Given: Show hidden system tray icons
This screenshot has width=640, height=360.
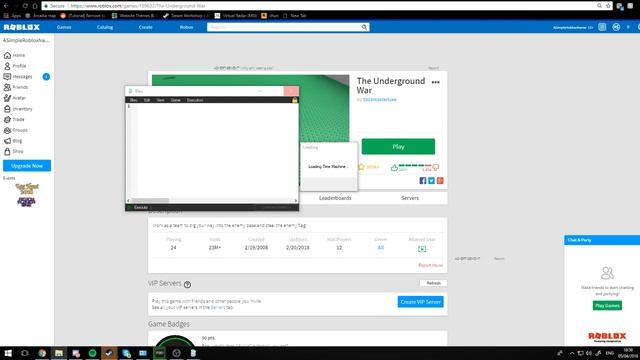Looking at the screenshot, I should pos(572,353).
